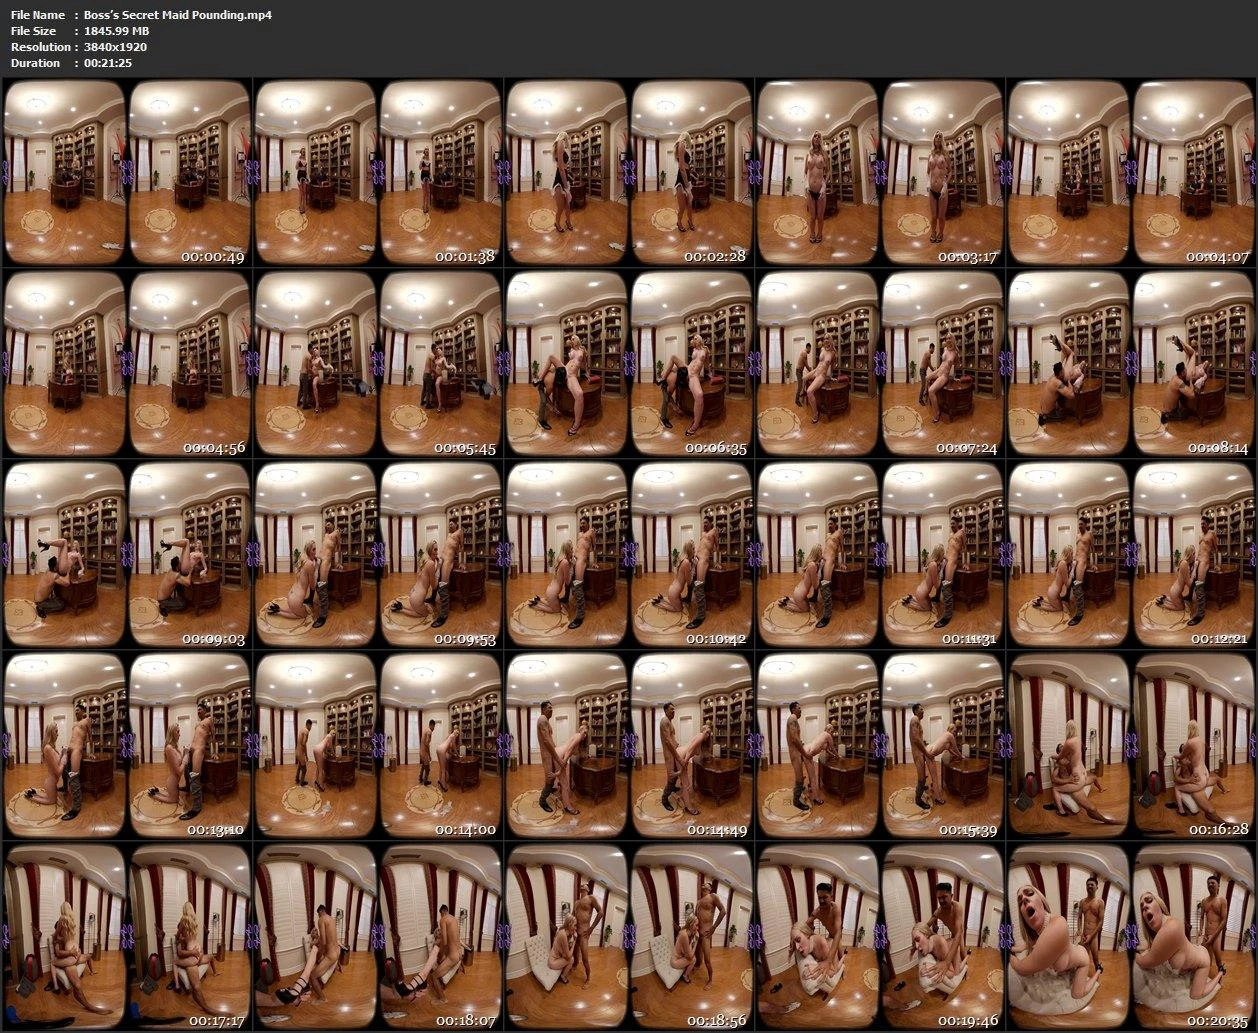This screenshot has width=1258, height=1033.
Task: Click the 00:21:25 duration value
Action: 108,63
